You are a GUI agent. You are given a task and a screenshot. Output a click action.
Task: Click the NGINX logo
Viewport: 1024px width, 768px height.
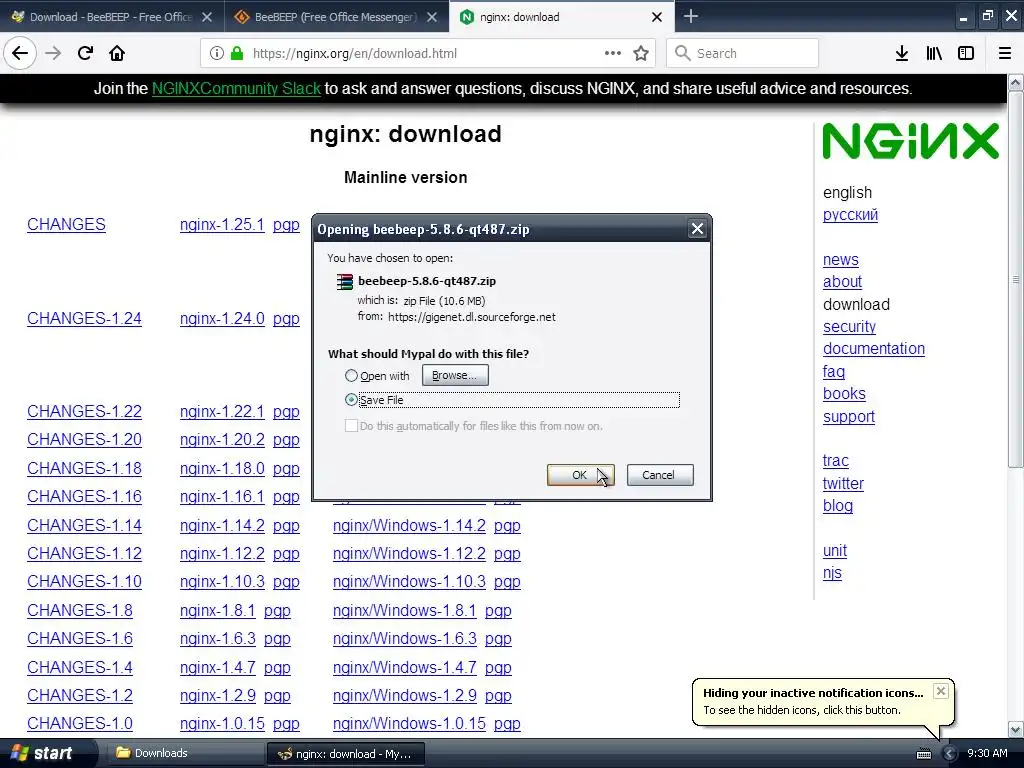click(x=910, y=141)
